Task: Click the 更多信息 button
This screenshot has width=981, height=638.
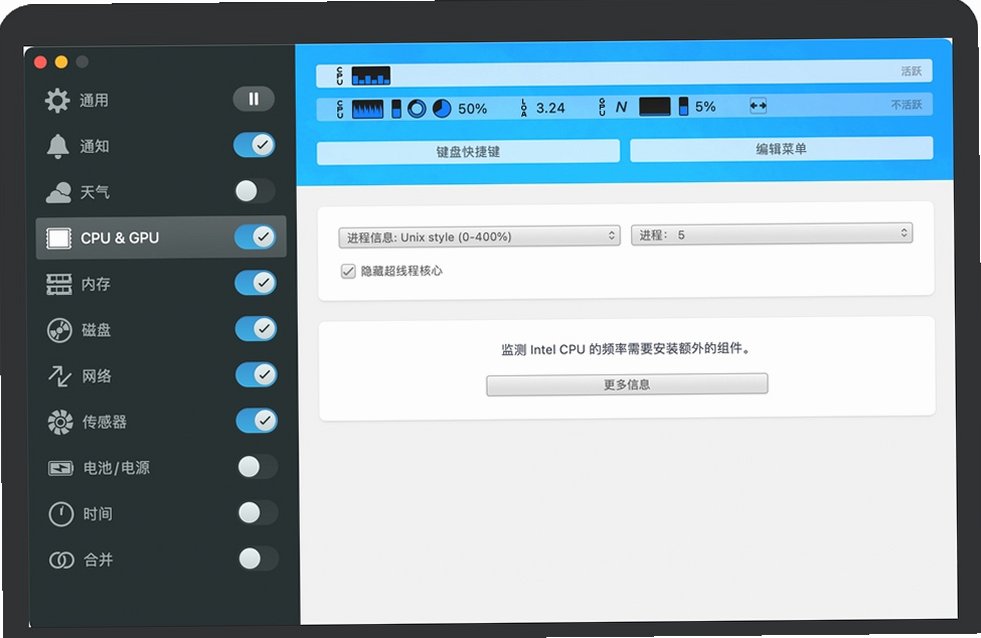Action: [x=627, y=385]
